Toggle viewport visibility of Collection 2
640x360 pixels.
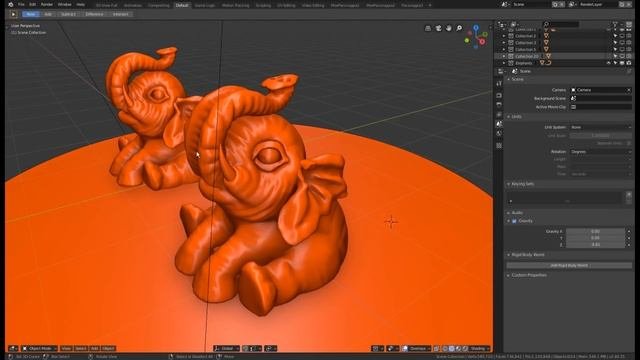622,36
